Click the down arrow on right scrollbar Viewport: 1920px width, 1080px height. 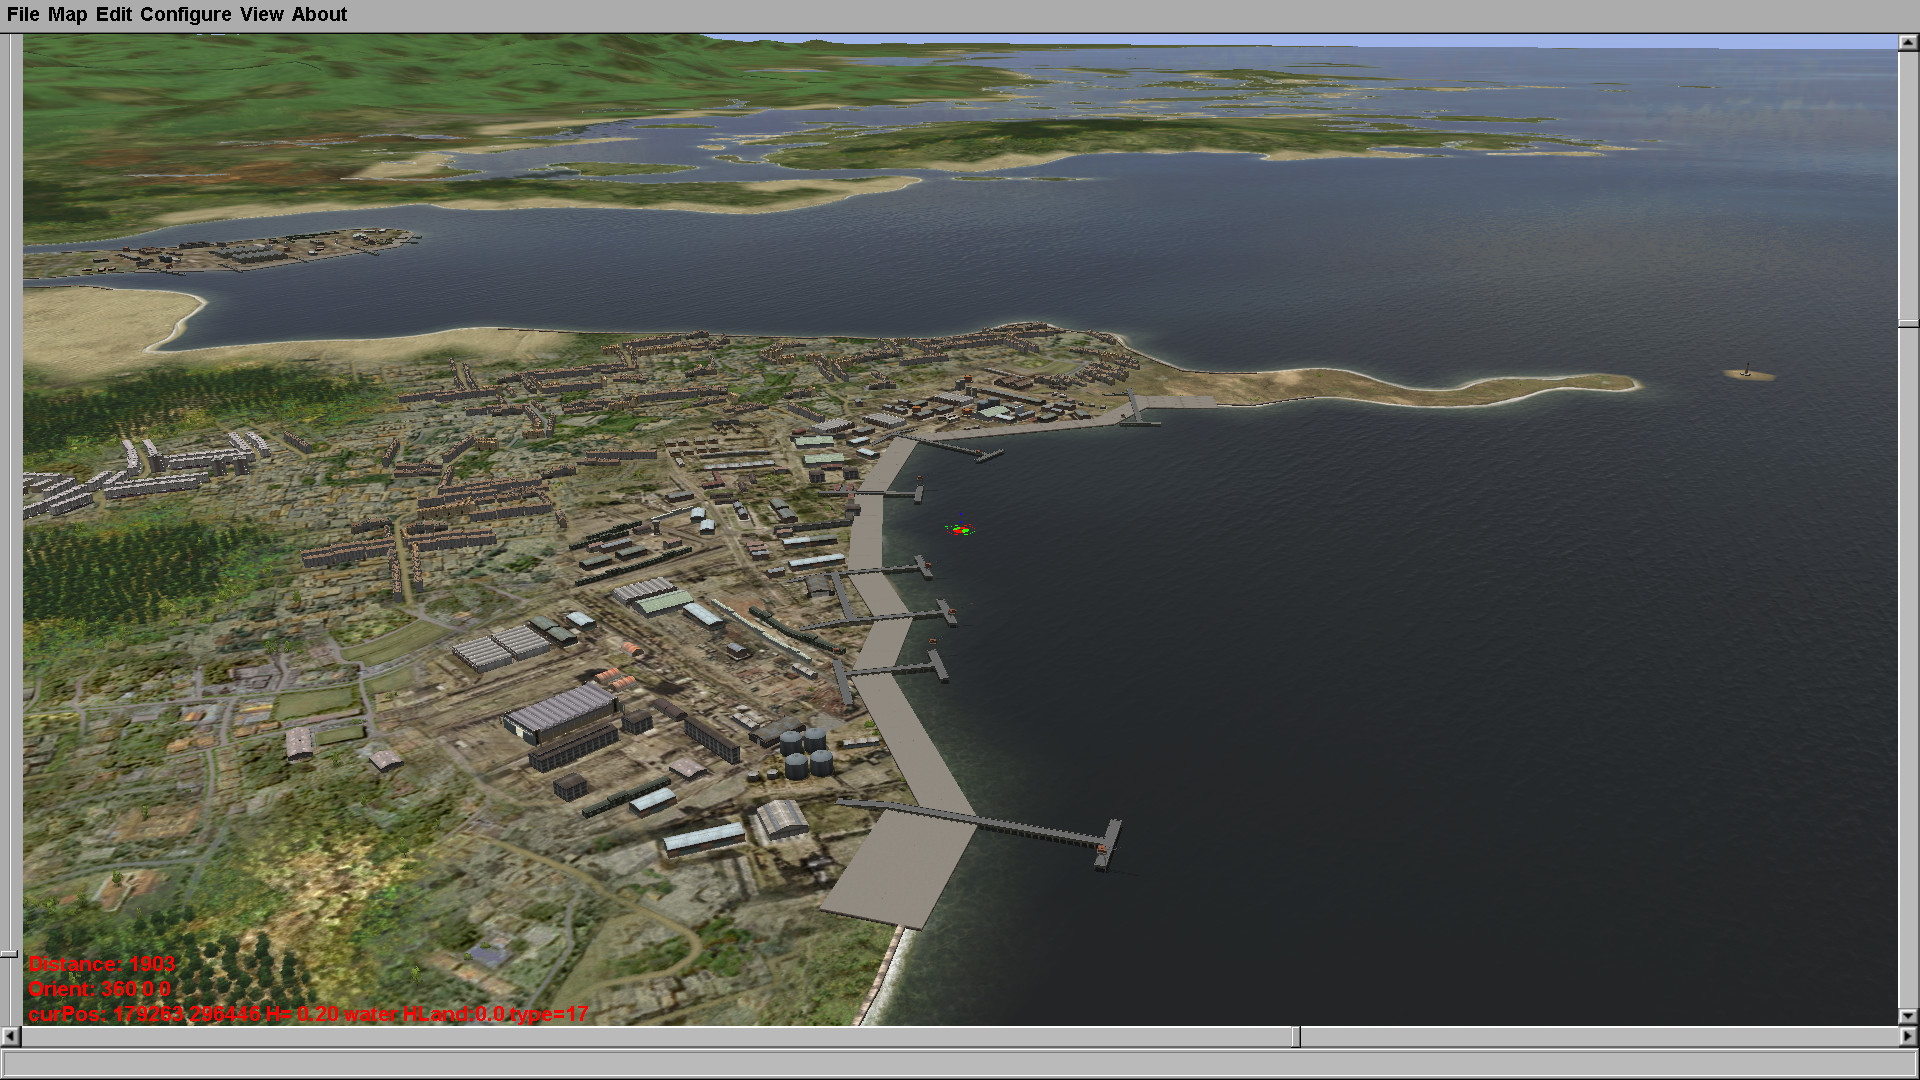click(x=1908, y=1016)
